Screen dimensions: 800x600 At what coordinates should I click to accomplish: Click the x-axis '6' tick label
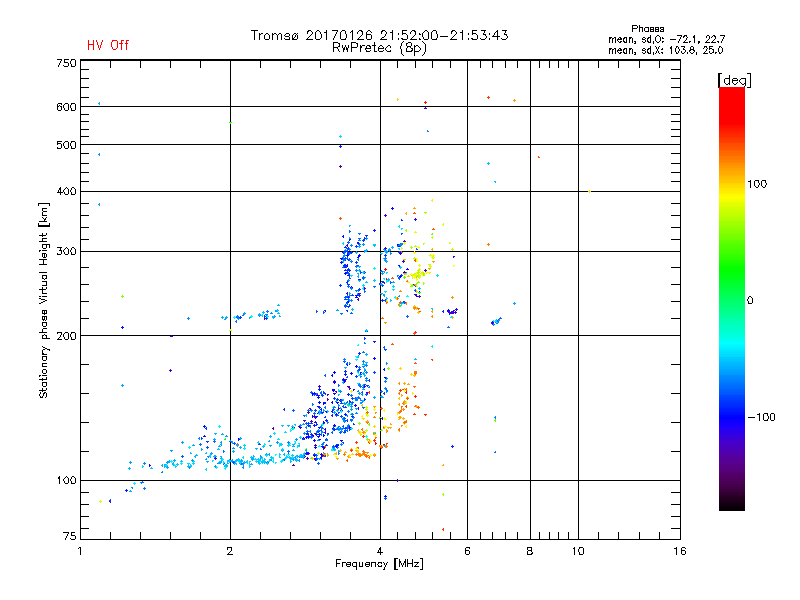tap(467, 551)
